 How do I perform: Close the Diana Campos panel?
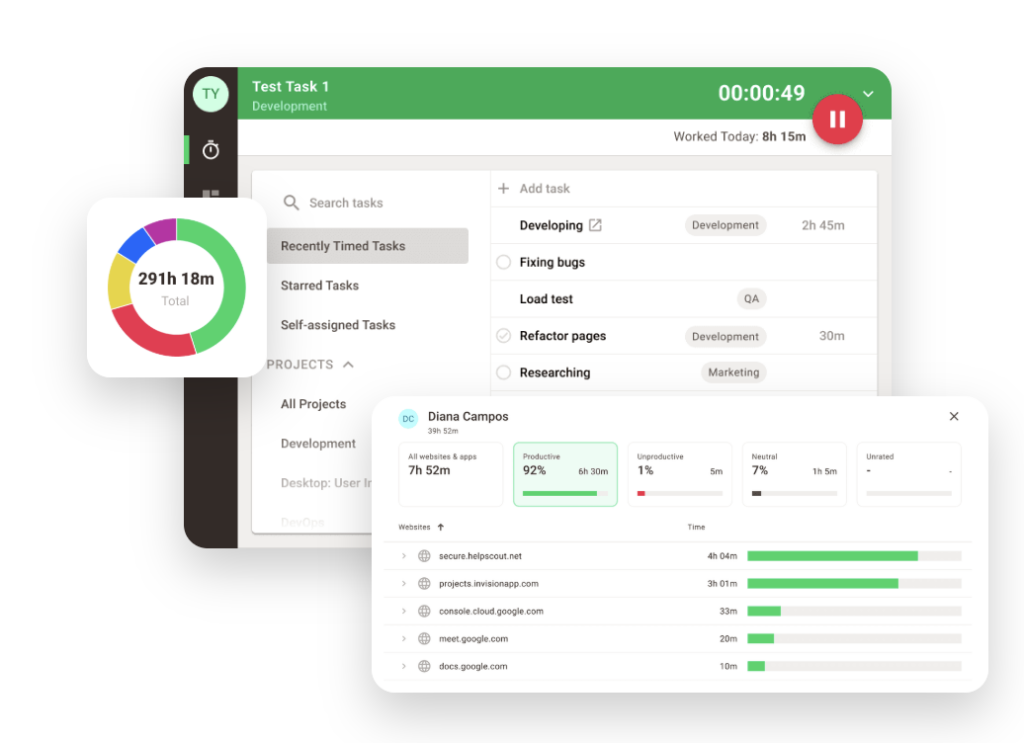click(953, 417)
